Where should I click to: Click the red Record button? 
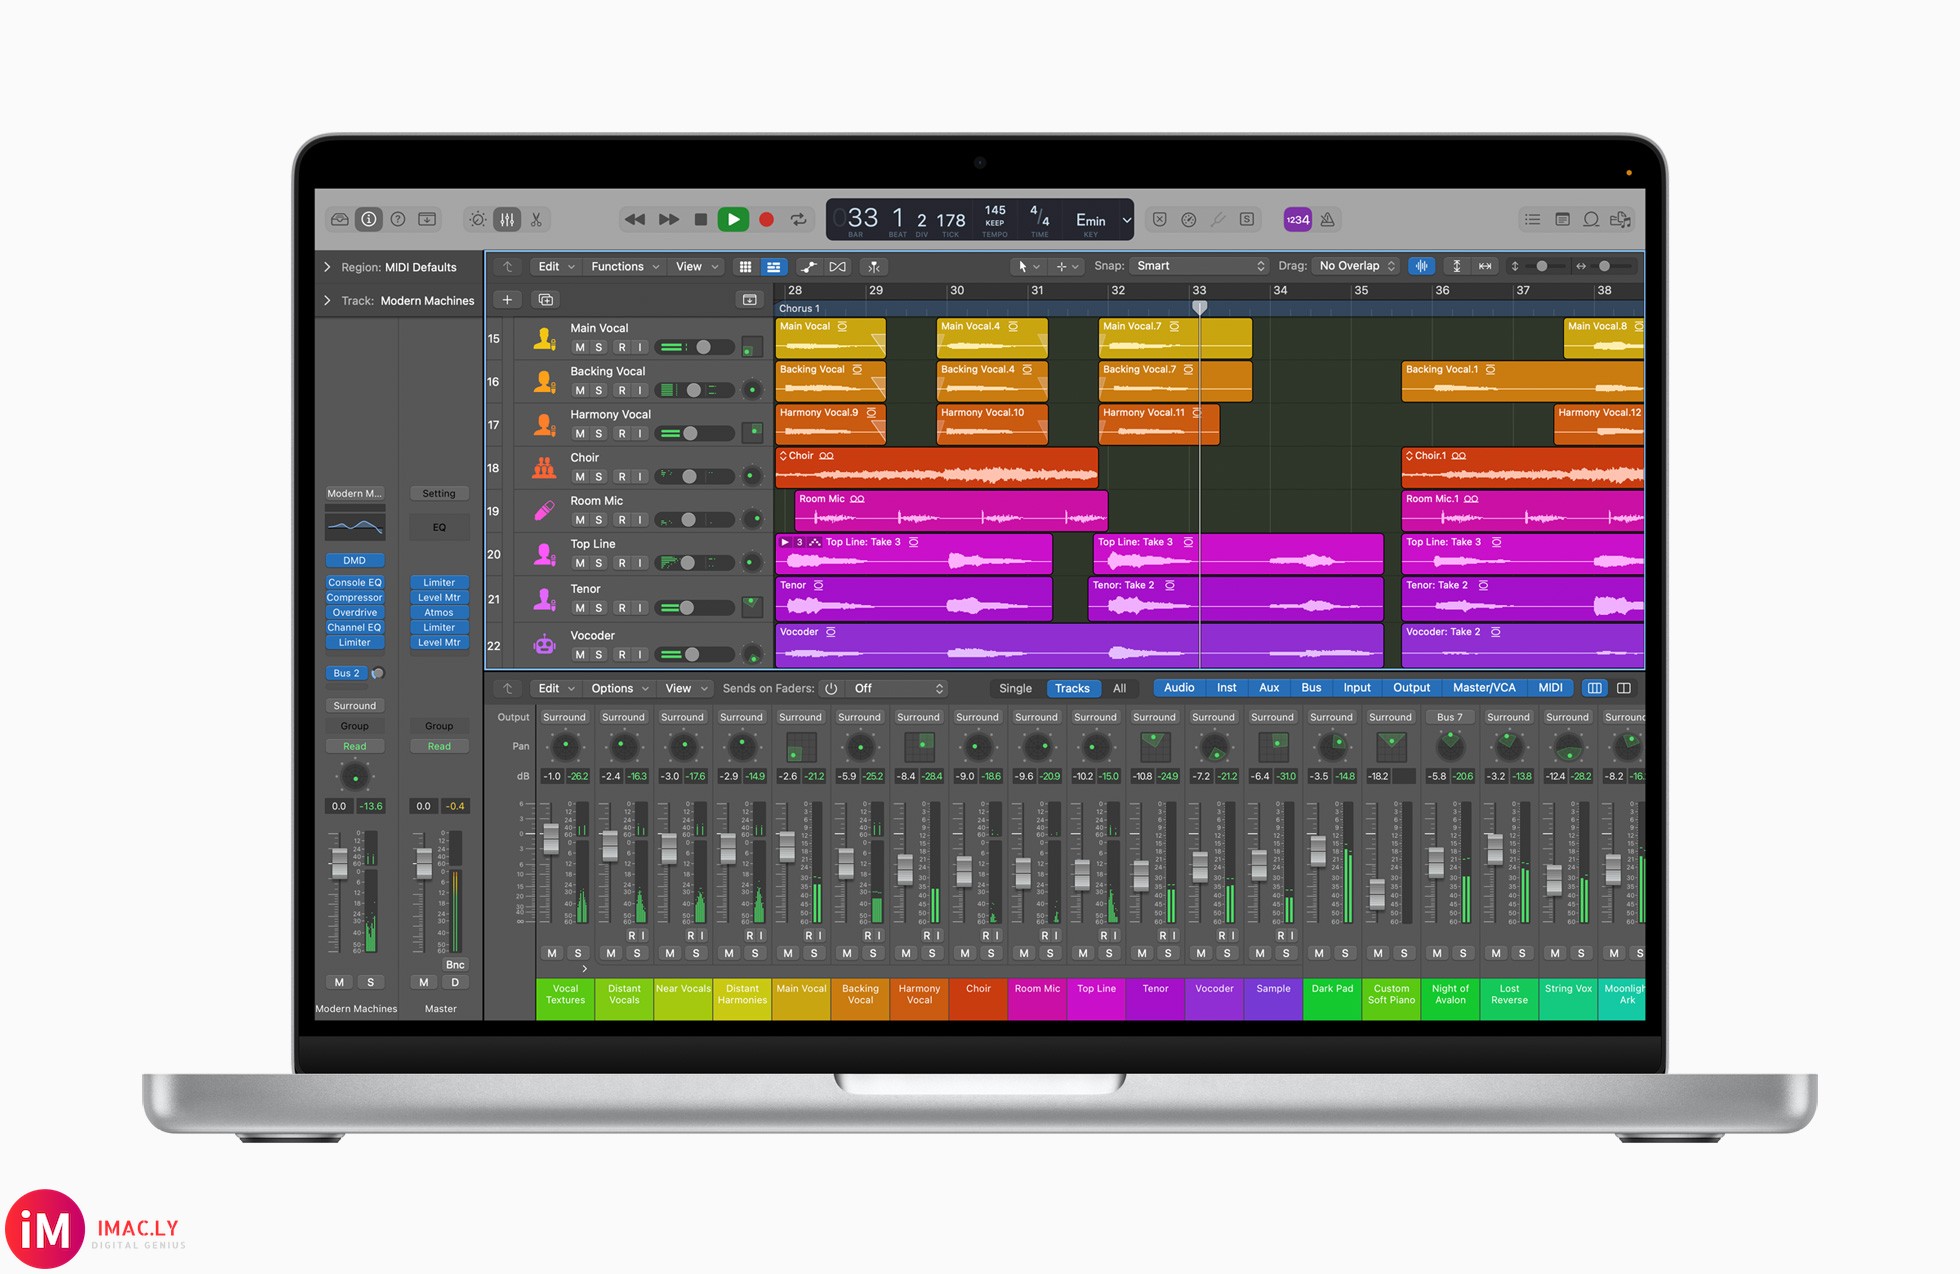point(766,219)
